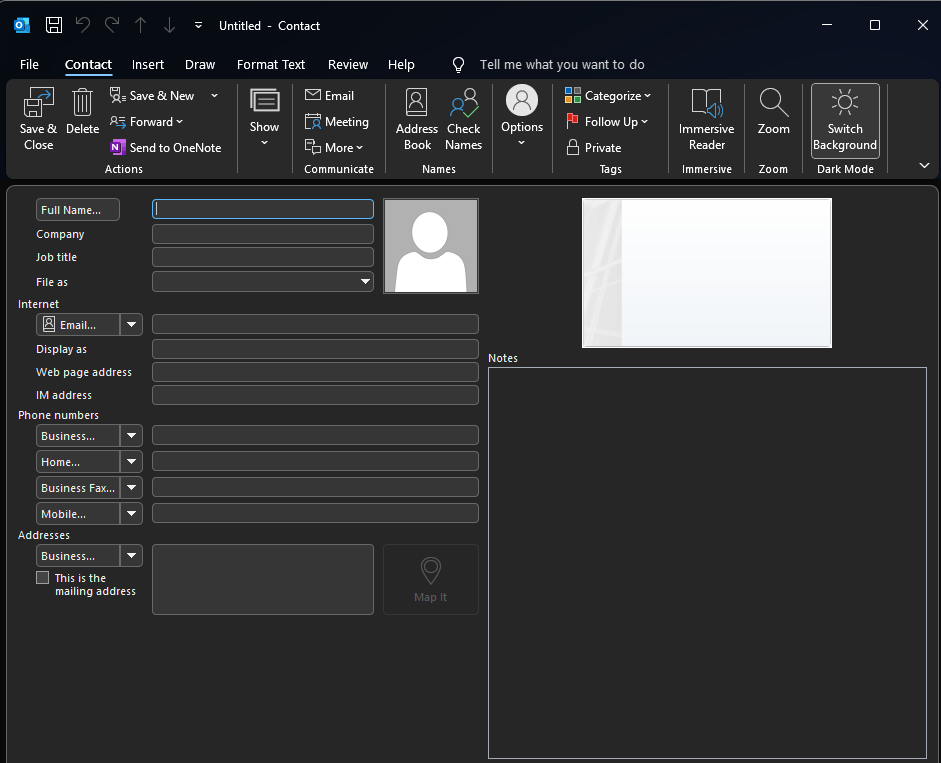The height and width of the screenshot is (763, 941).
Task: Start a Meeting with the contact
Action: [337, 122]
